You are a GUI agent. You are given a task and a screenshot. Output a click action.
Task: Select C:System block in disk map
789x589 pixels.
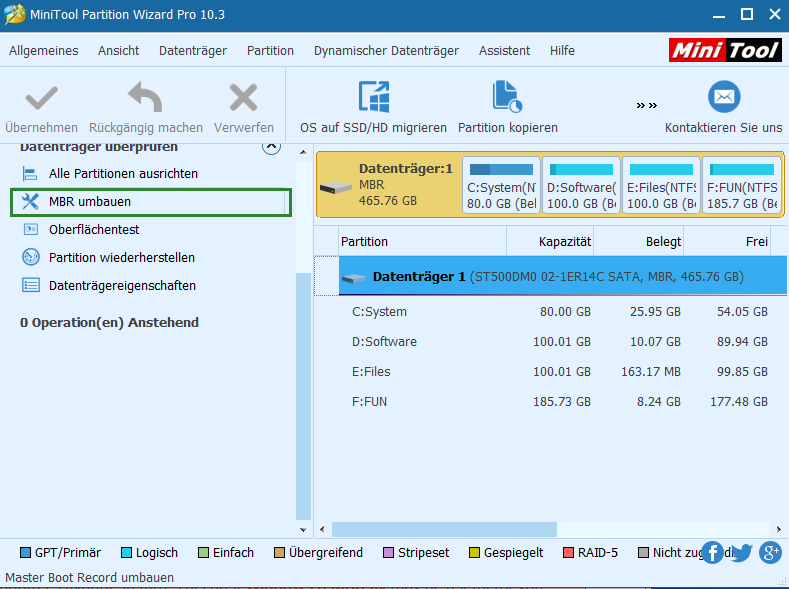tap(501, 185)
